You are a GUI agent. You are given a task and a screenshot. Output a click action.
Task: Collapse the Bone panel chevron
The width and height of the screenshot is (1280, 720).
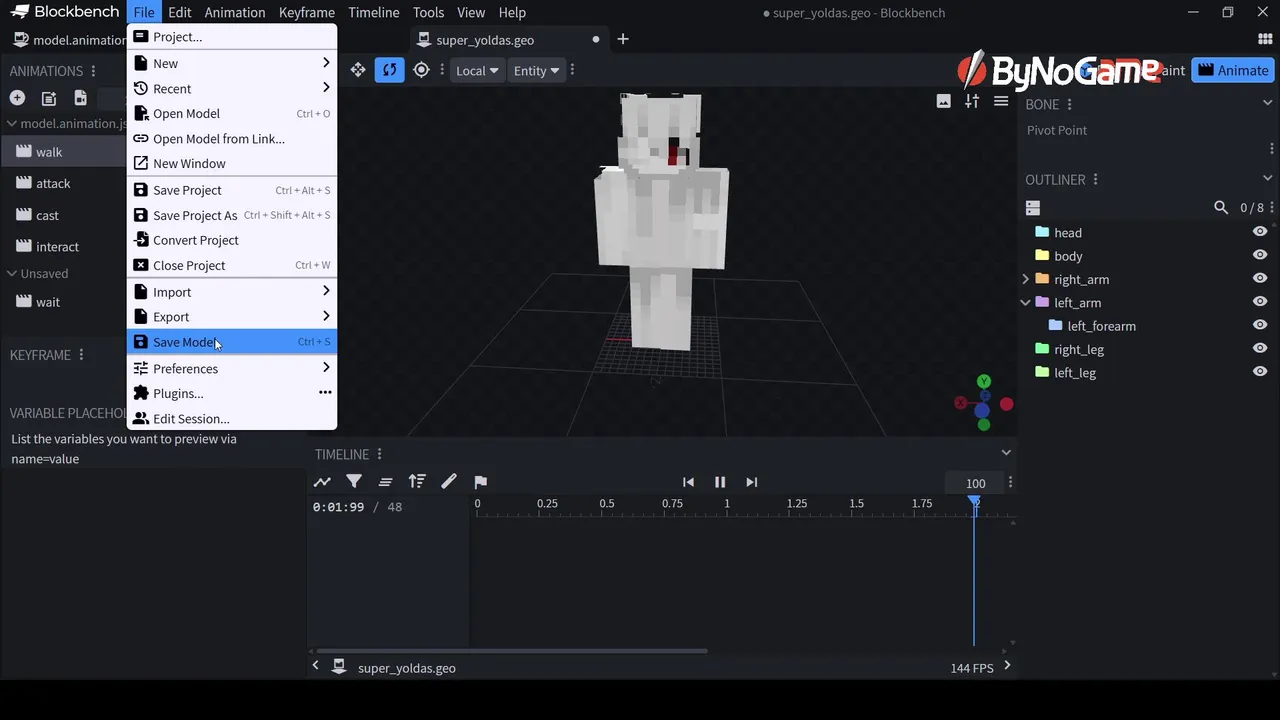(1267, 103)
